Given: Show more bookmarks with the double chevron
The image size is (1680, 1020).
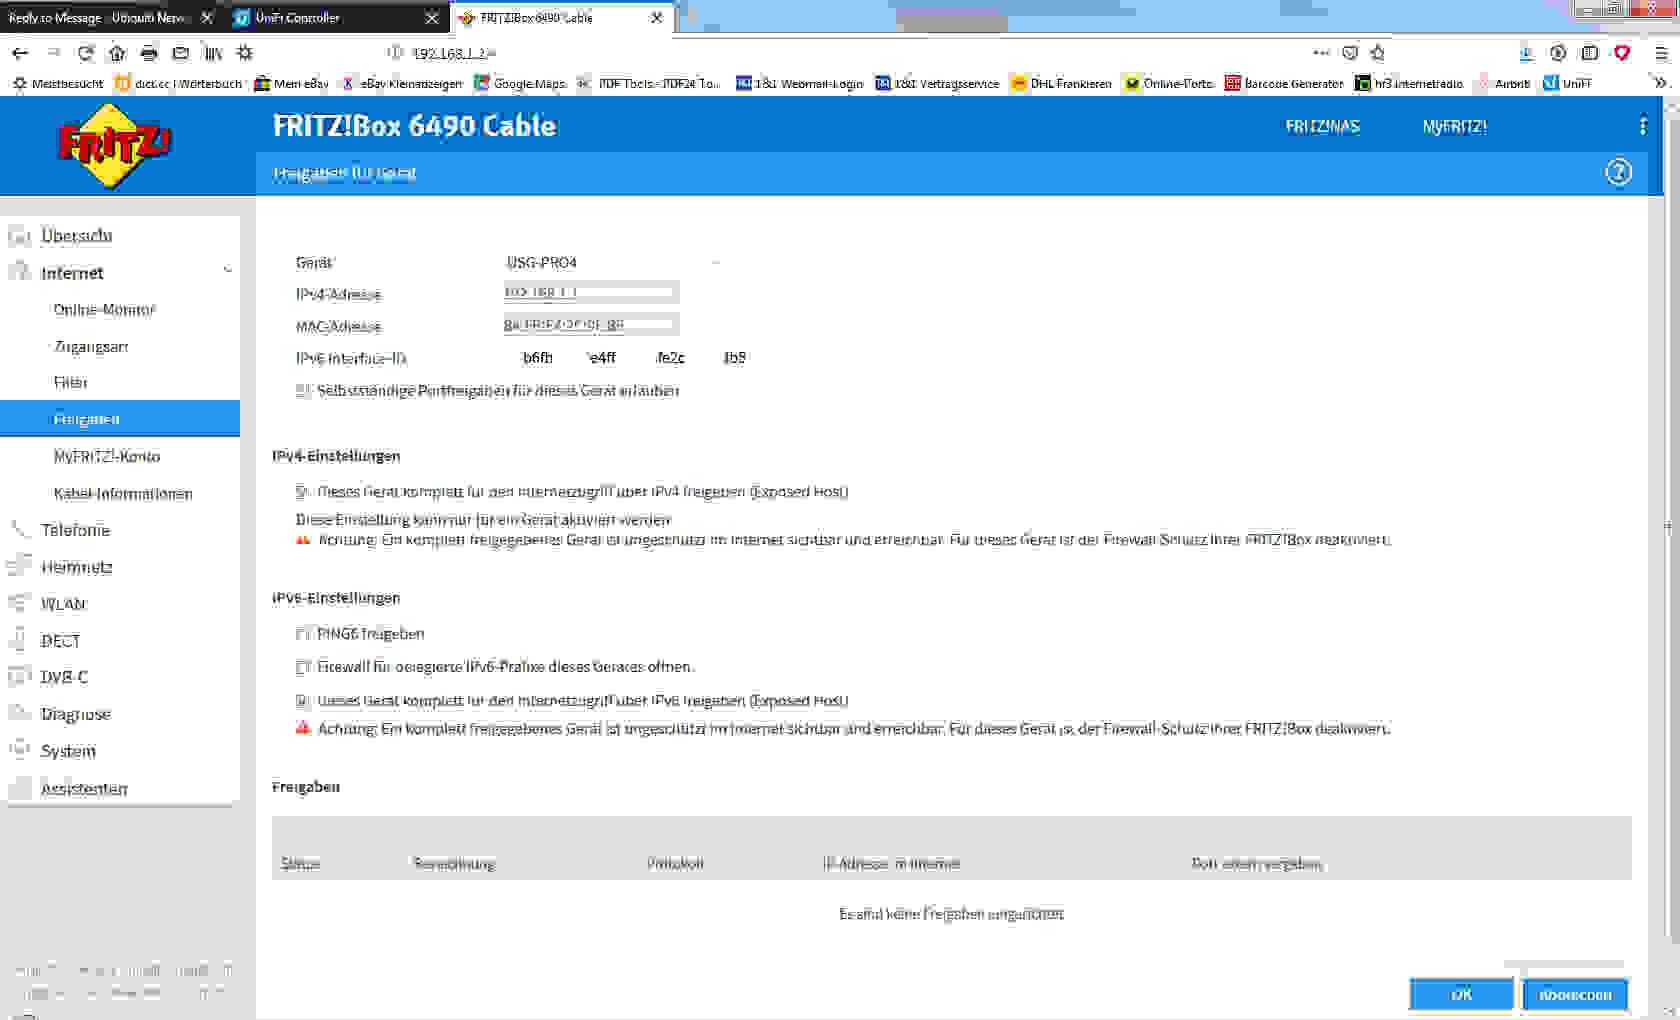Looking at the screenshot, I should coord(1661,83).
